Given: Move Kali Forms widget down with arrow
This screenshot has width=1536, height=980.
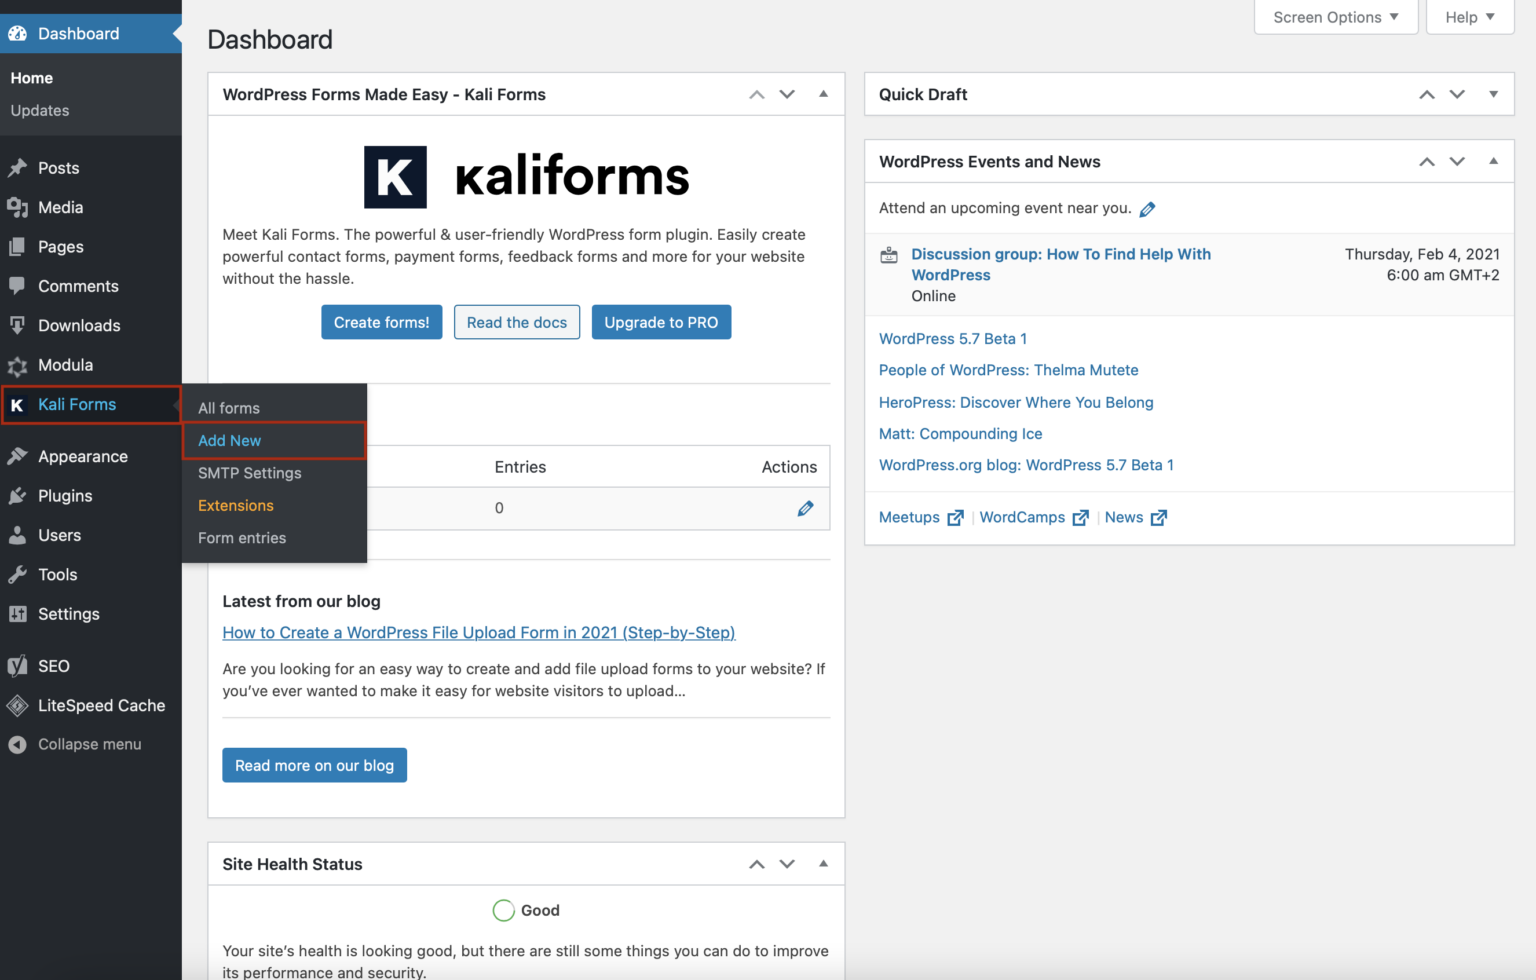Looking at the screenshot, I should click(x=787, y=94).
